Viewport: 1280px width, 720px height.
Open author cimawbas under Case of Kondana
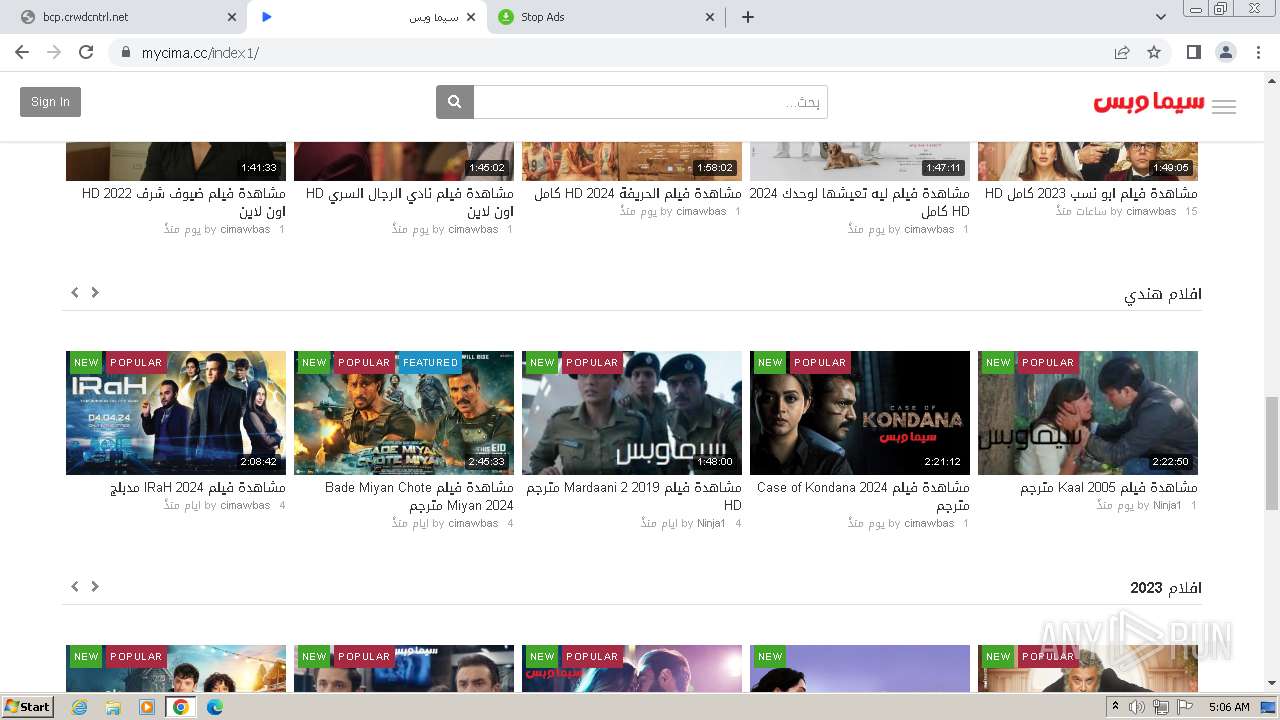coord(929,524)
